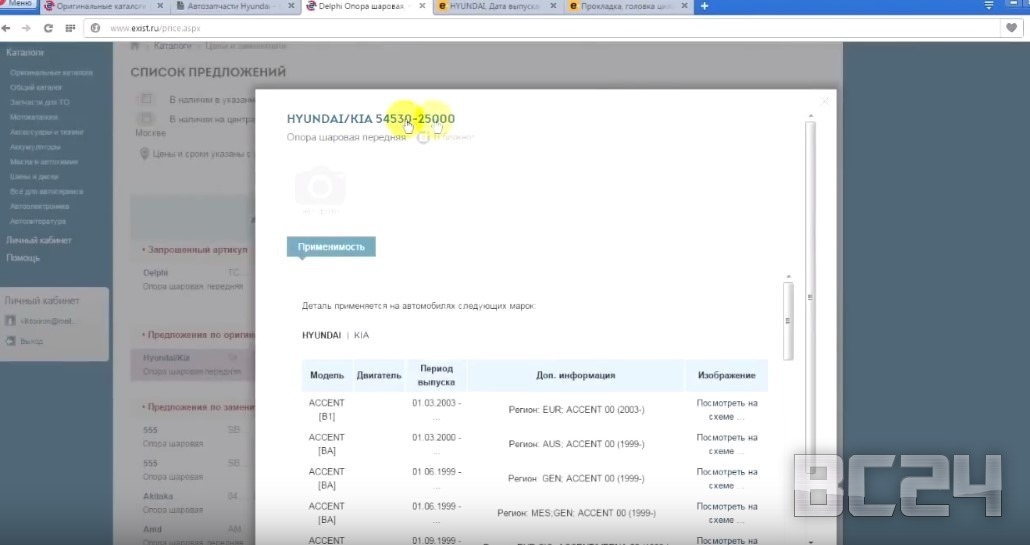This screenshot has width=1030, height=545.
Task: Click the camera no-photo placeholder image
Action: coord(320,189)
